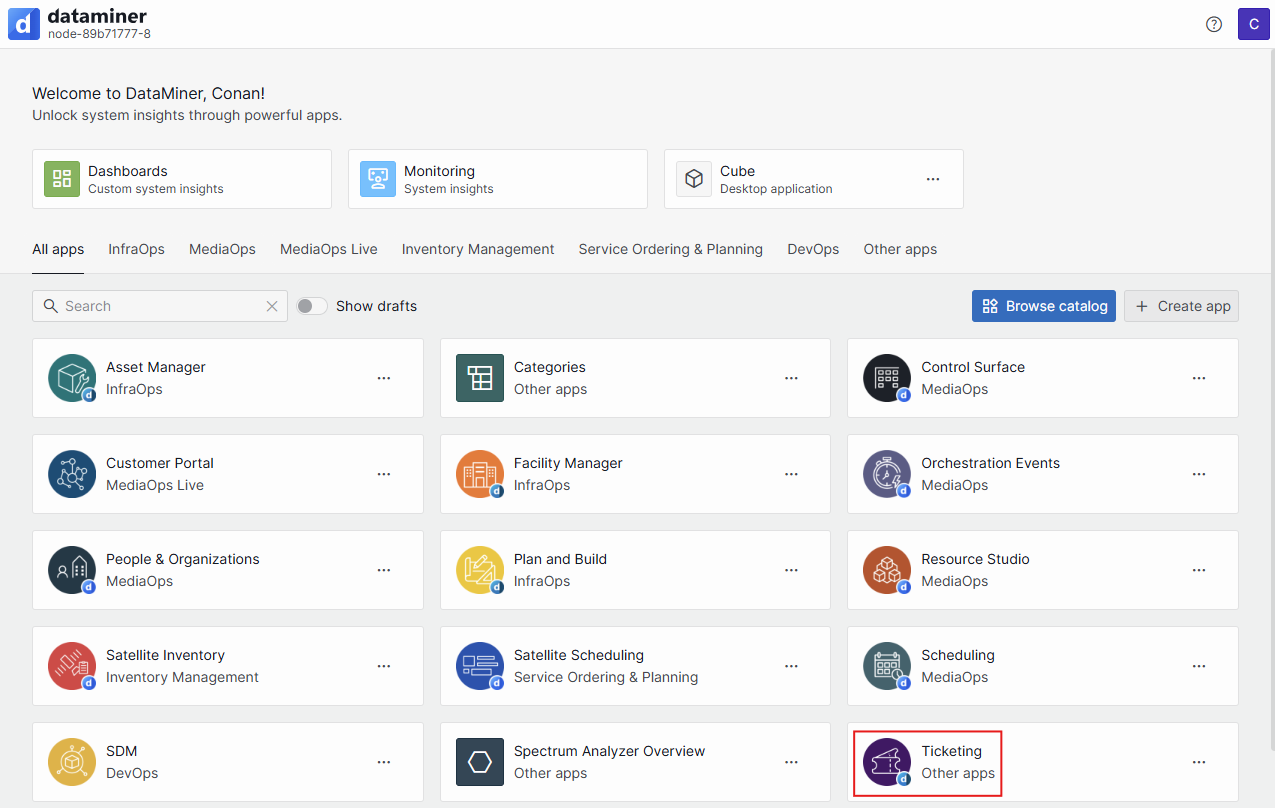Open Plan and Build more options menu
Image resolution: width=1275 pixels, height=808 pixels.
pos(791,570)
